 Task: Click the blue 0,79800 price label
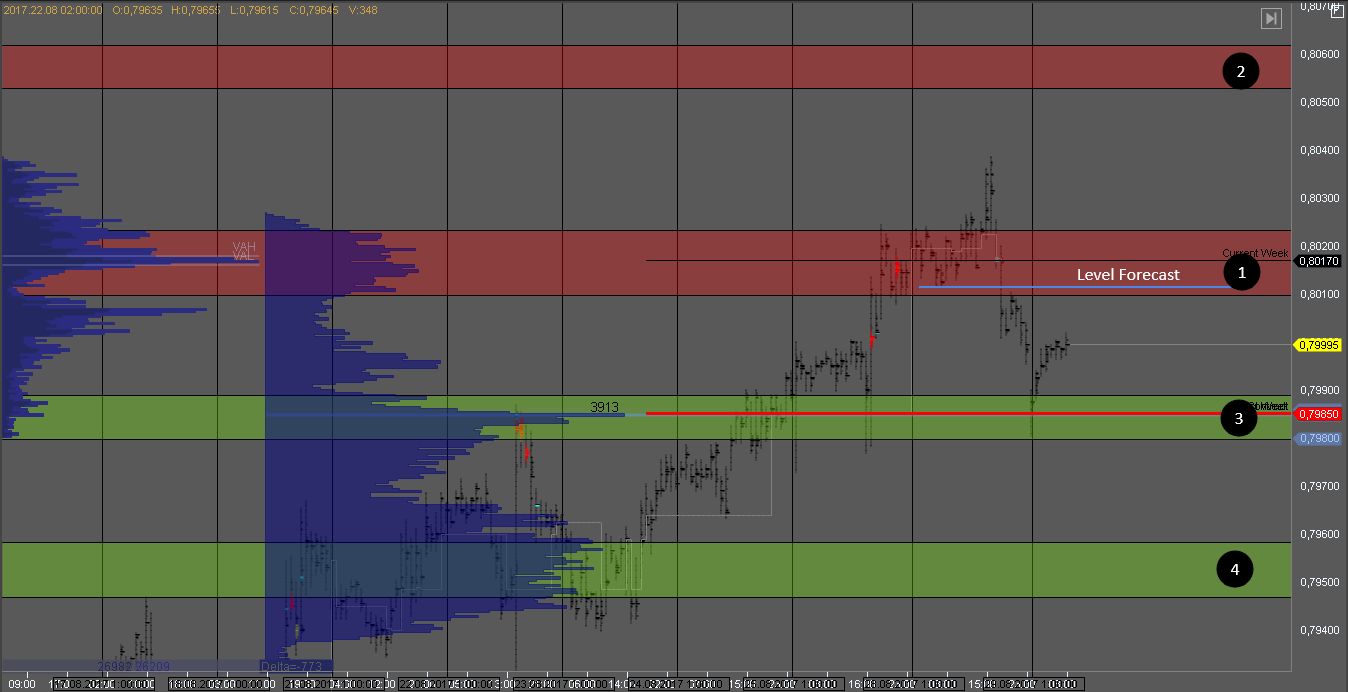pyautogui.click(x=1319, y=438)
